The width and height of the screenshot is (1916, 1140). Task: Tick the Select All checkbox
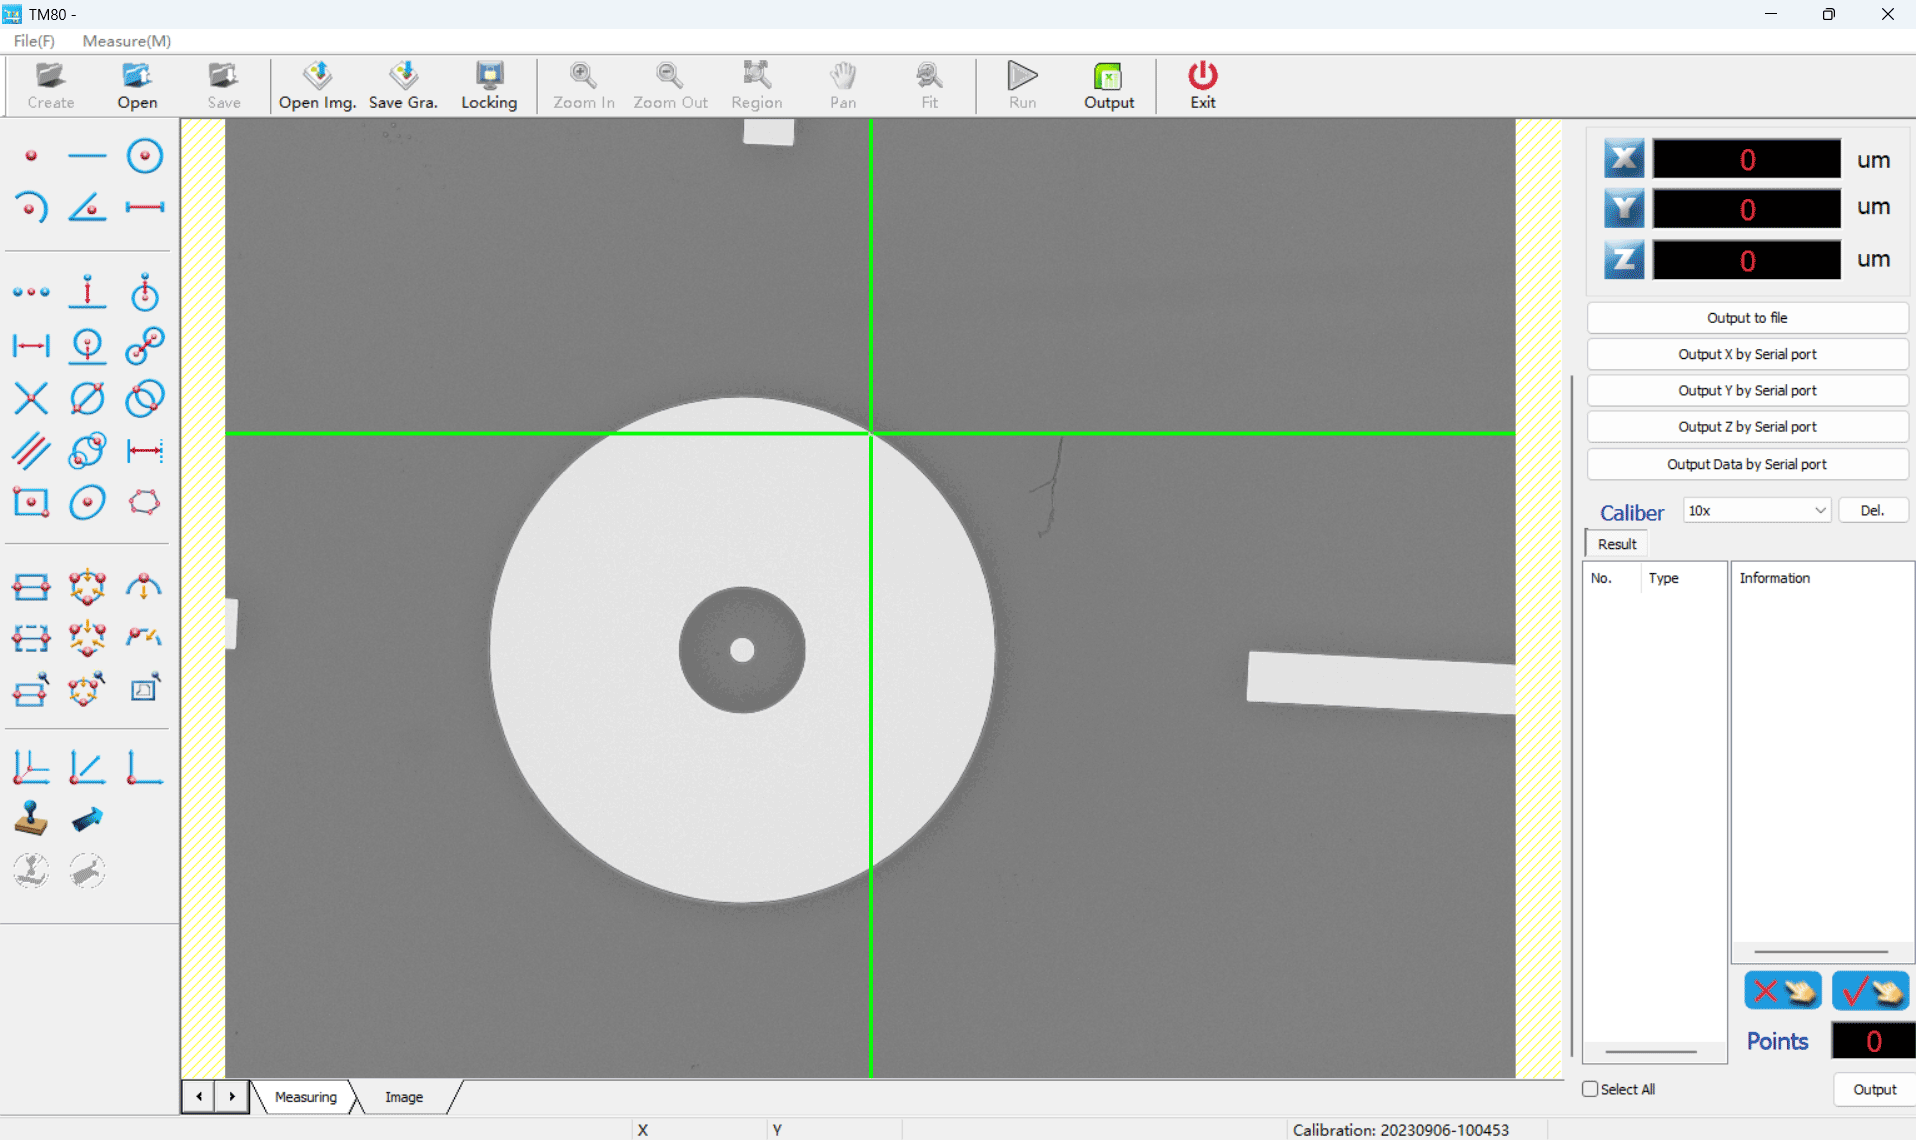pos(1590,1089)
